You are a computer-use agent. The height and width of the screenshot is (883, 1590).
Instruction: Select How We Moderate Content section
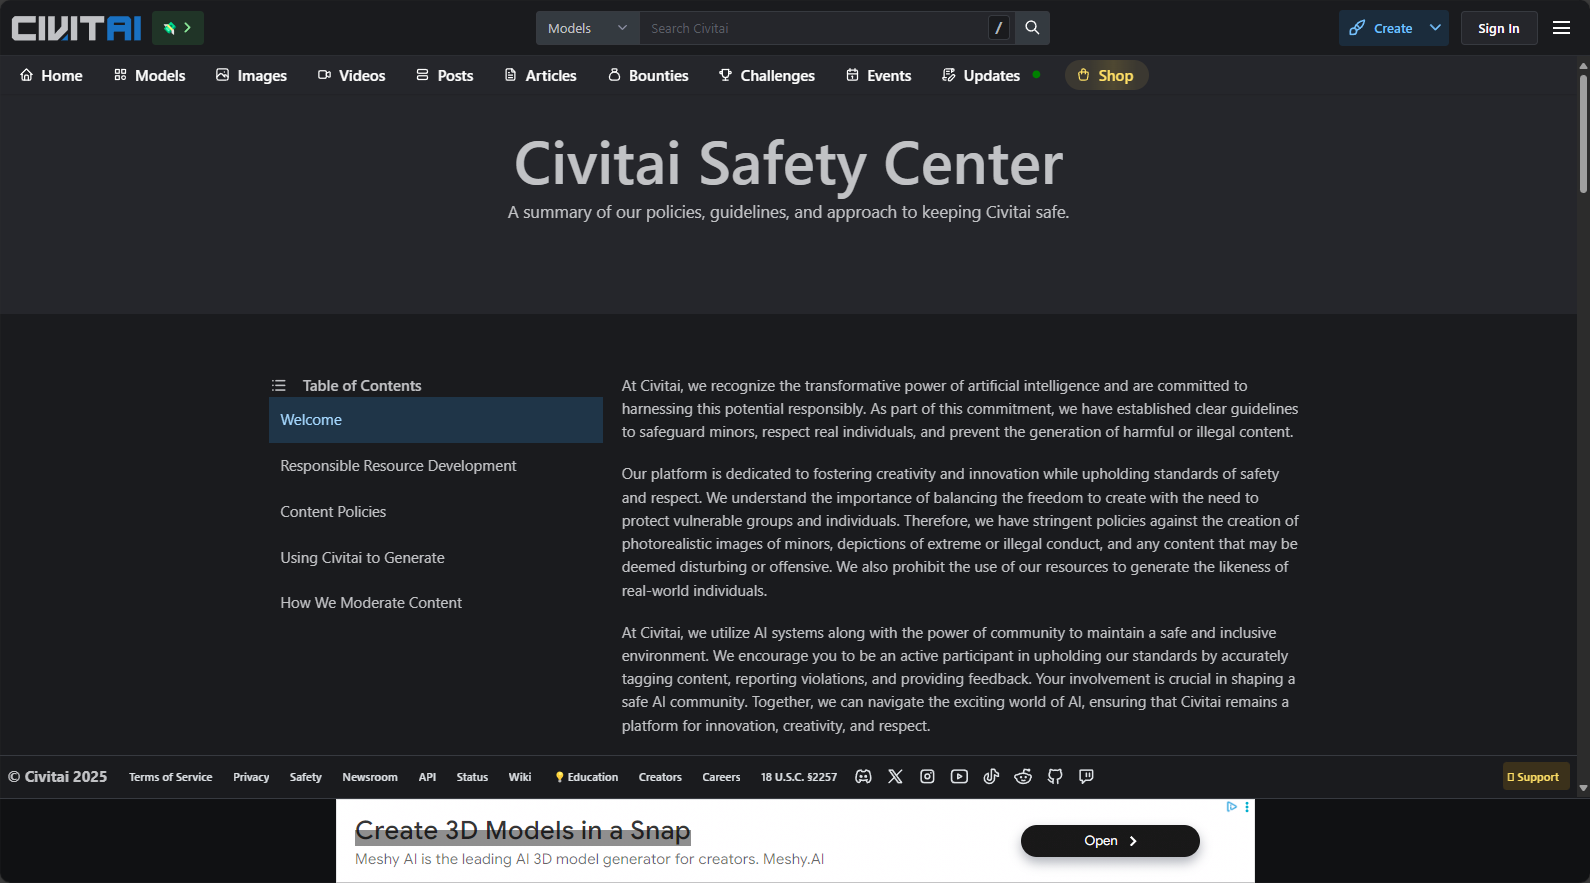[436, 603]
